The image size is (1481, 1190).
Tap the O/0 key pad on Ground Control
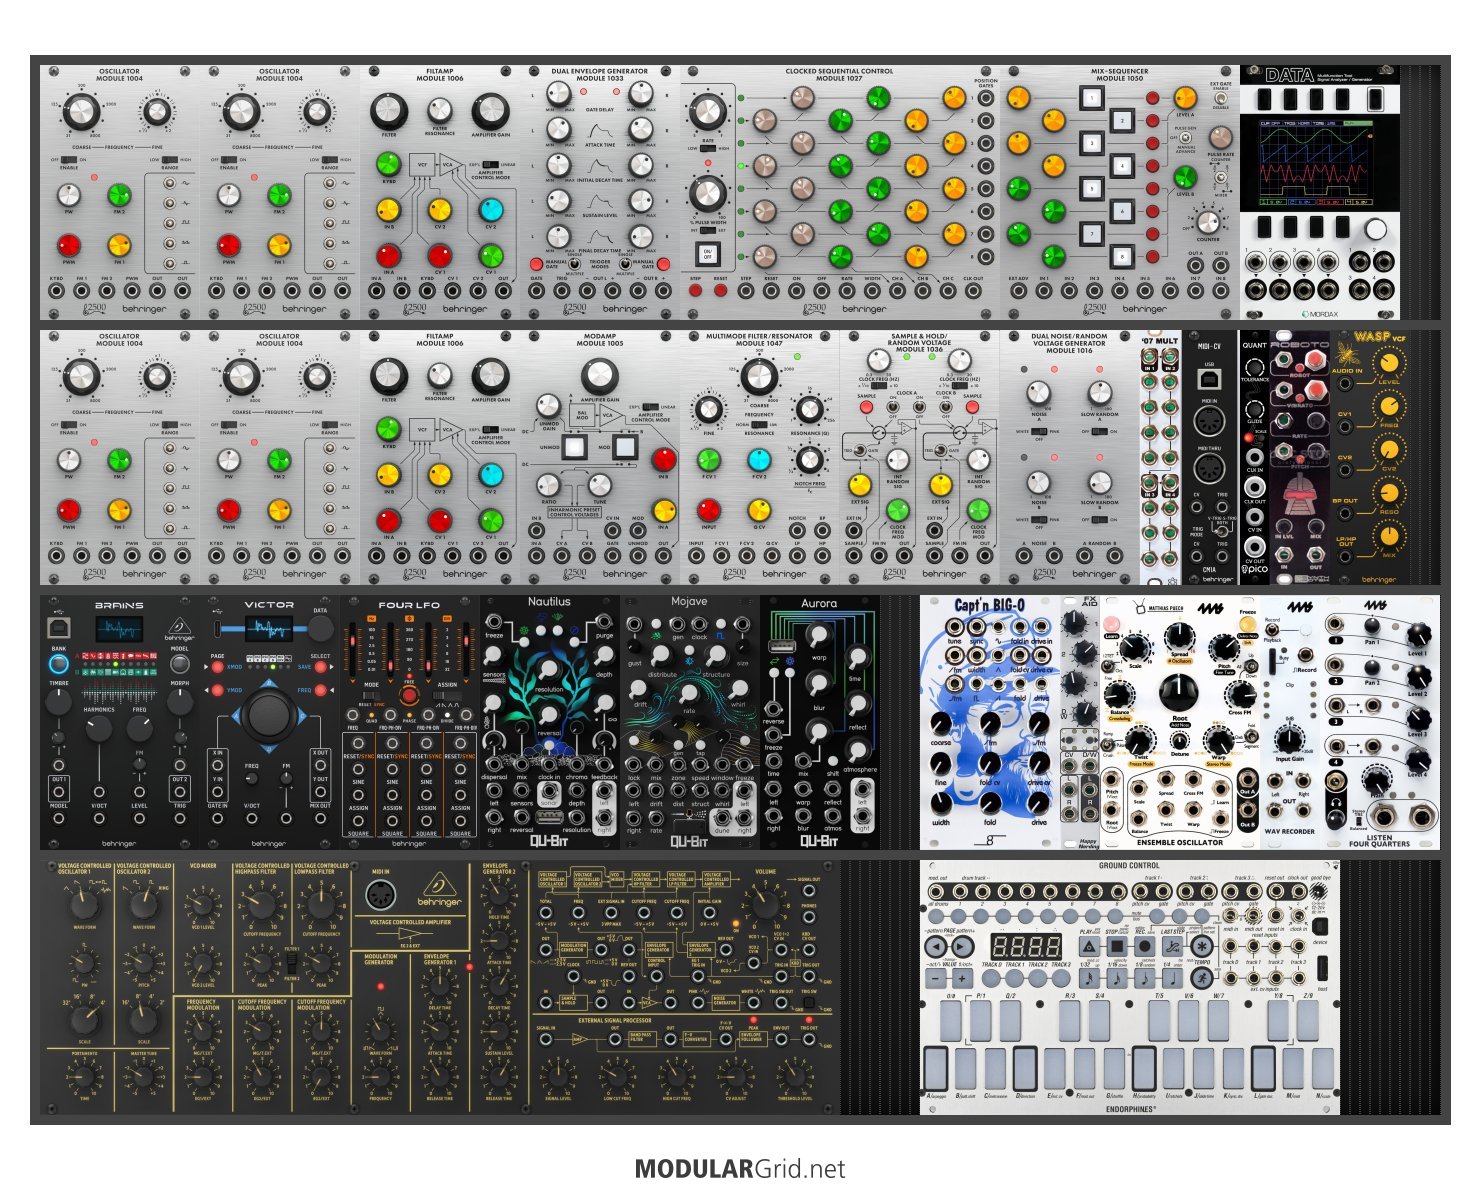[x=949, y=1019]
